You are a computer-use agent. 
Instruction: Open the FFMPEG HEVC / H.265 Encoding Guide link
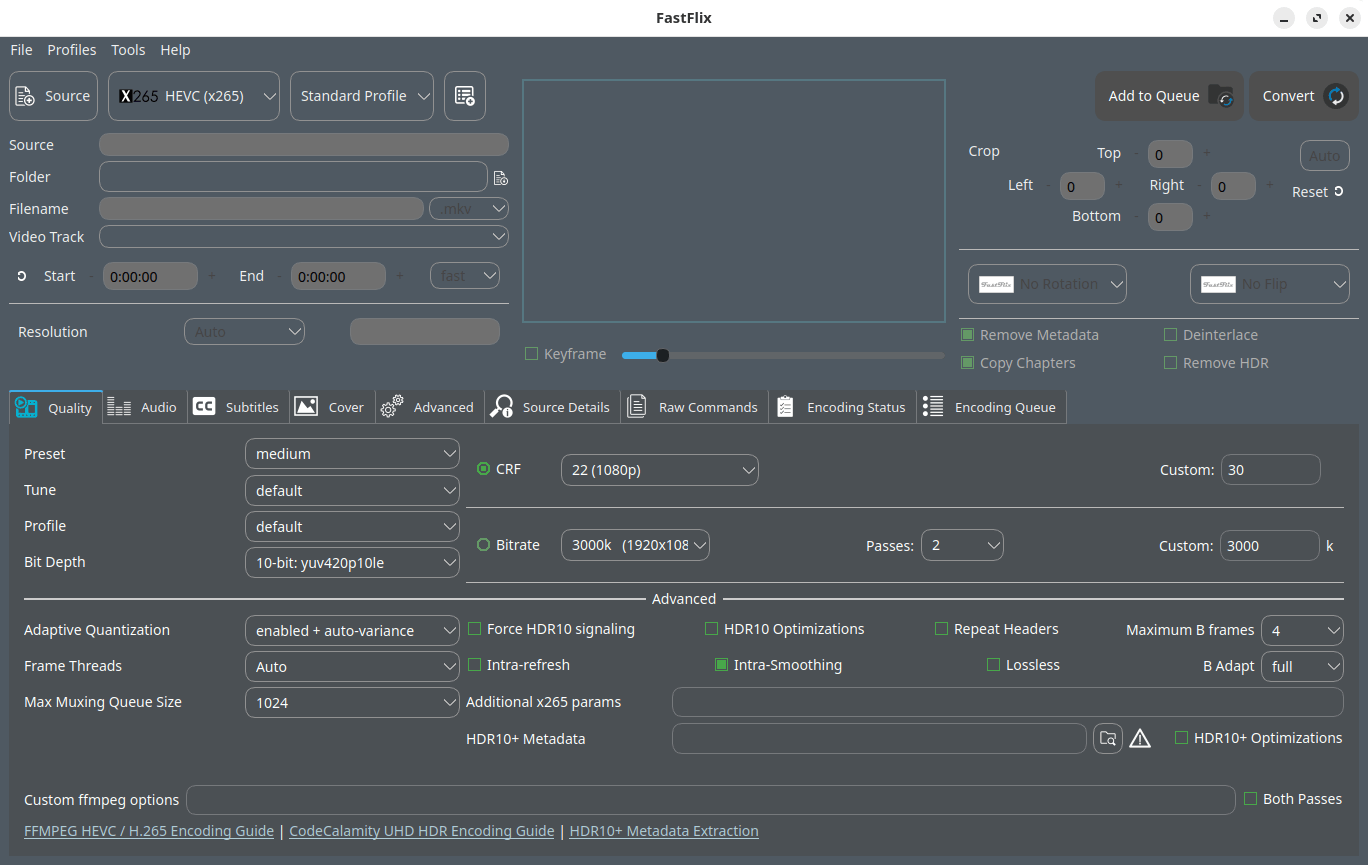149,831
